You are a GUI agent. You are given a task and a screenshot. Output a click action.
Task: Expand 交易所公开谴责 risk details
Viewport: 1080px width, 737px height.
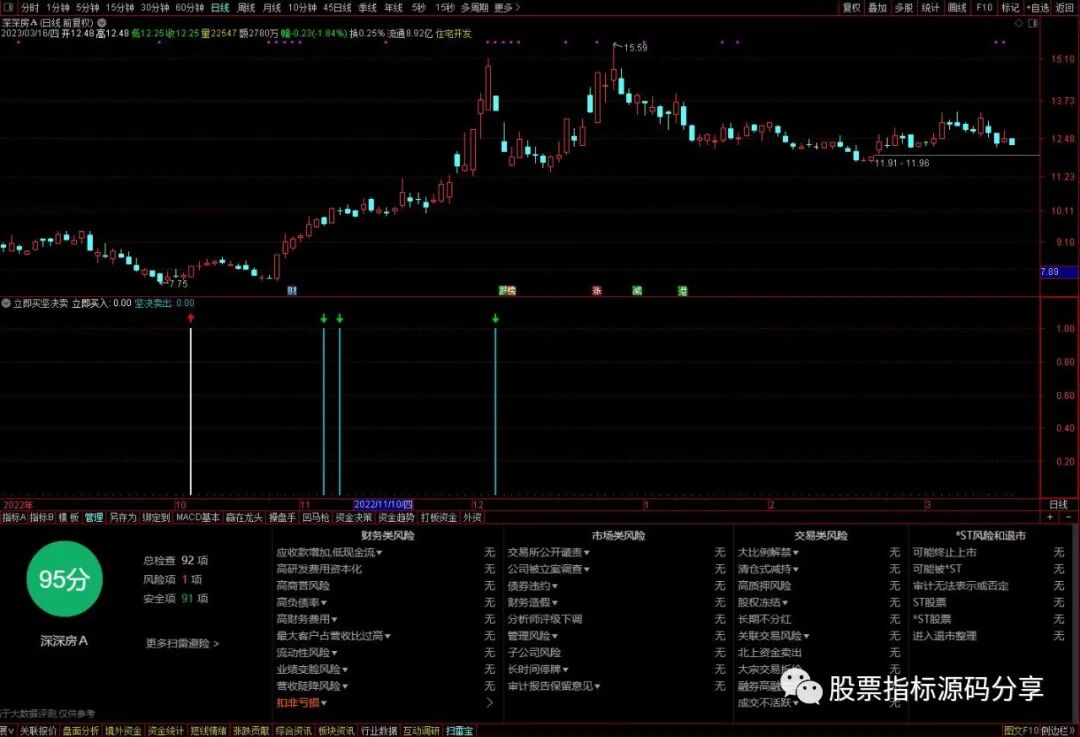pos(548,552)
